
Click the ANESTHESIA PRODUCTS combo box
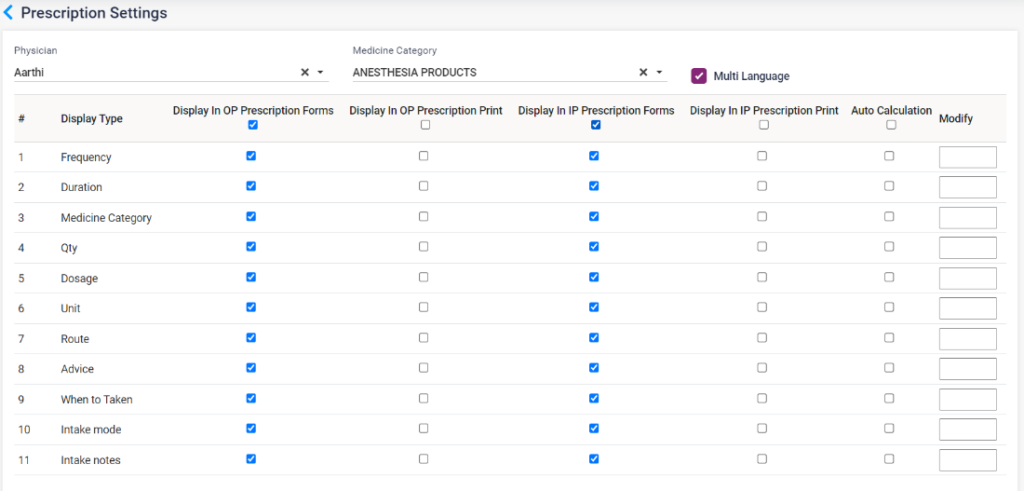click(490, 72)
